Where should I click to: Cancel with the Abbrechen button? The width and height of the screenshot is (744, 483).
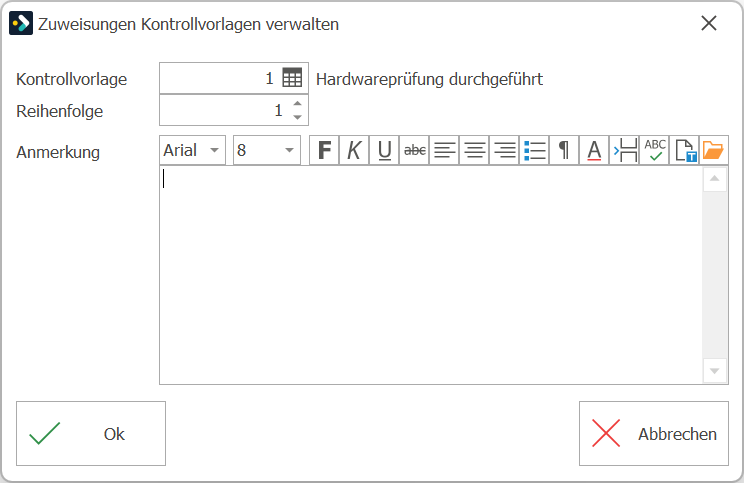click(653, 433)
